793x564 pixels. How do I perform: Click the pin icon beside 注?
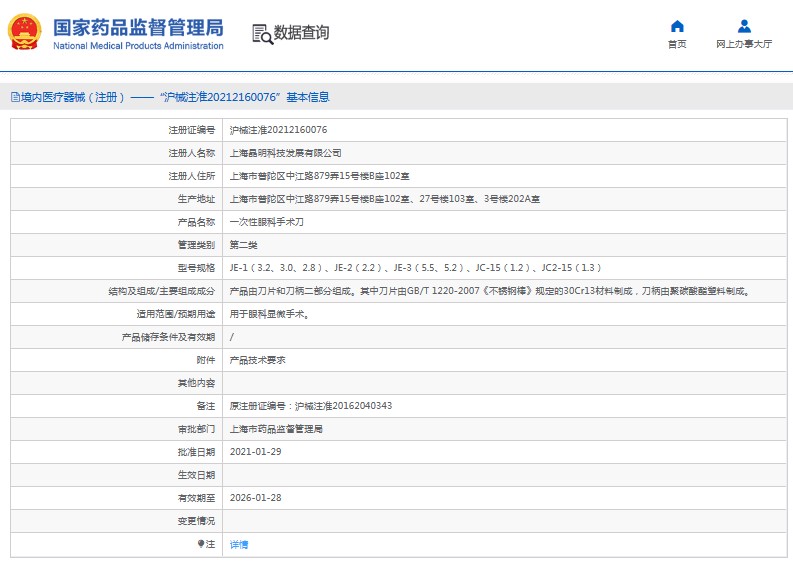point(200,544)
